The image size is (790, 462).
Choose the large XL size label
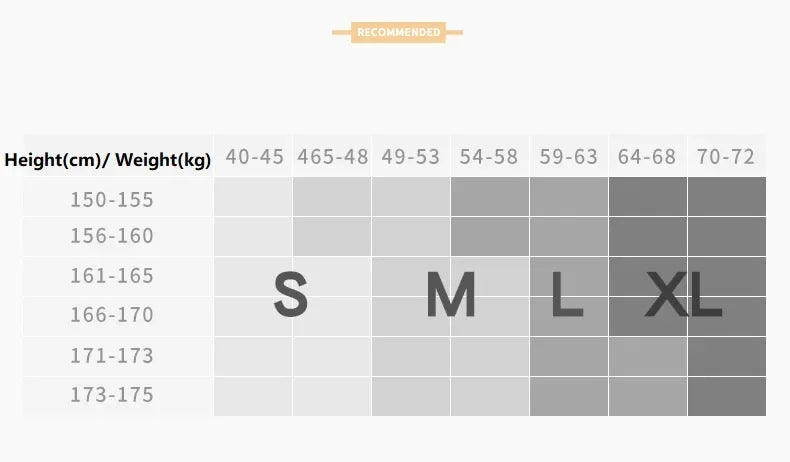683,295
